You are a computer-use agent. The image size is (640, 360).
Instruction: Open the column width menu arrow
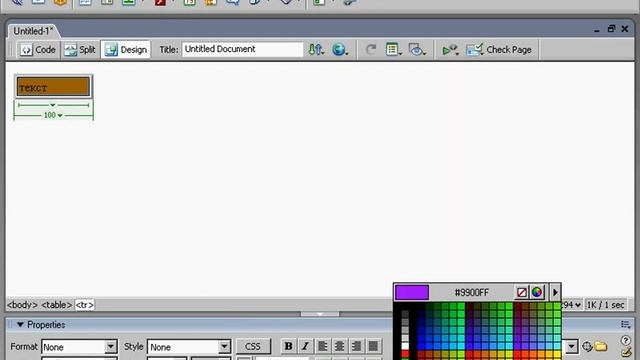coord(53,105)
